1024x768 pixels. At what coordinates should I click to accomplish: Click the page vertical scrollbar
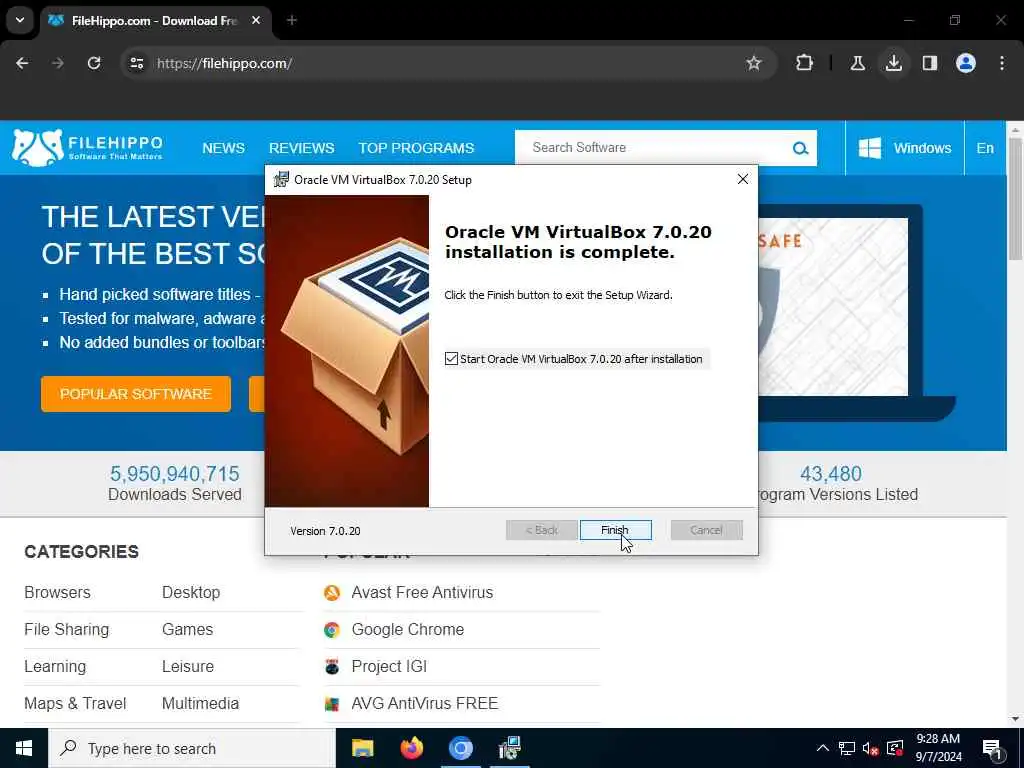click(1015, 199)
